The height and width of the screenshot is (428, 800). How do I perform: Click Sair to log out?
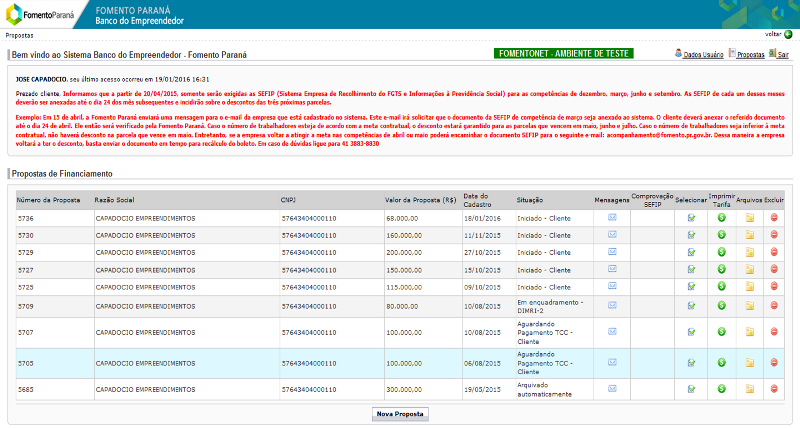(783, 55)
